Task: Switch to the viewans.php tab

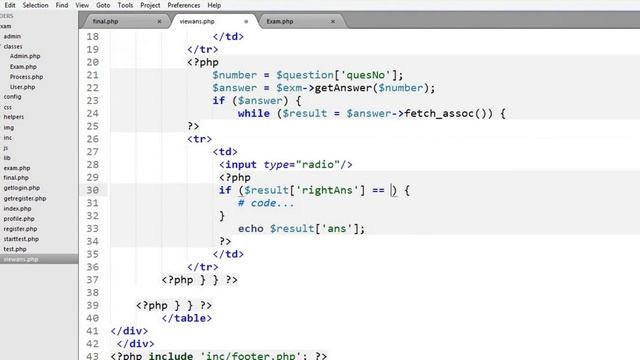Action: (197, 21)
